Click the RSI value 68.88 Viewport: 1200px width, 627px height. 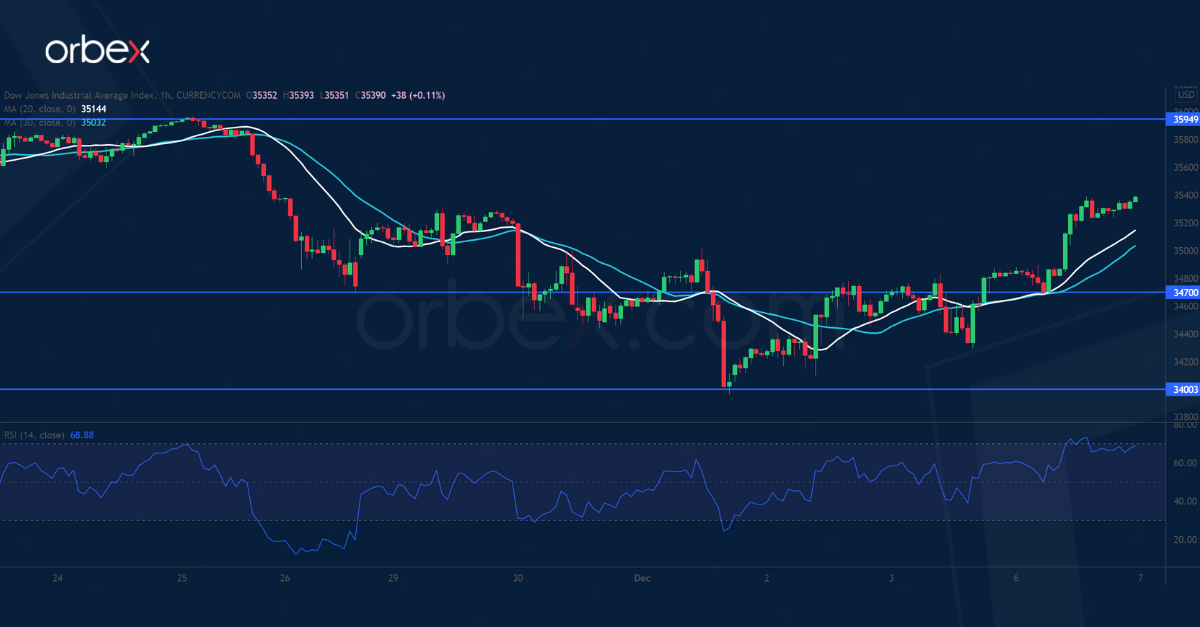pyautogui.click(x=82, y=435)
